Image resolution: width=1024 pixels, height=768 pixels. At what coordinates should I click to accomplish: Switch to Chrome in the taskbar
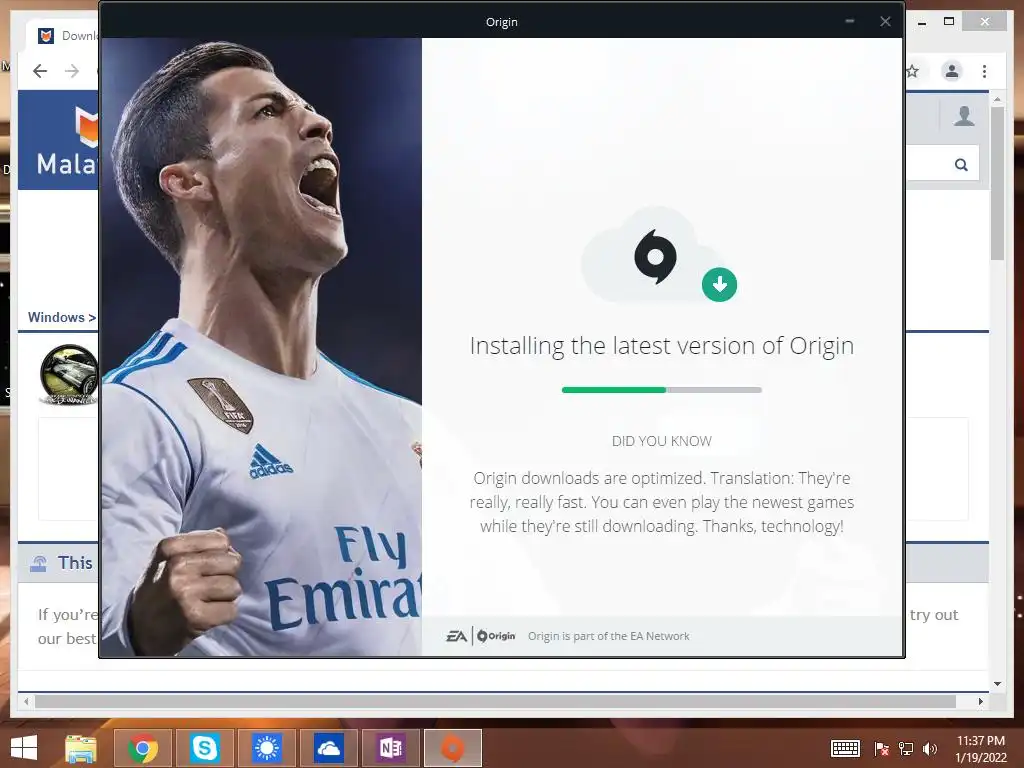click(x=142, y=748)
